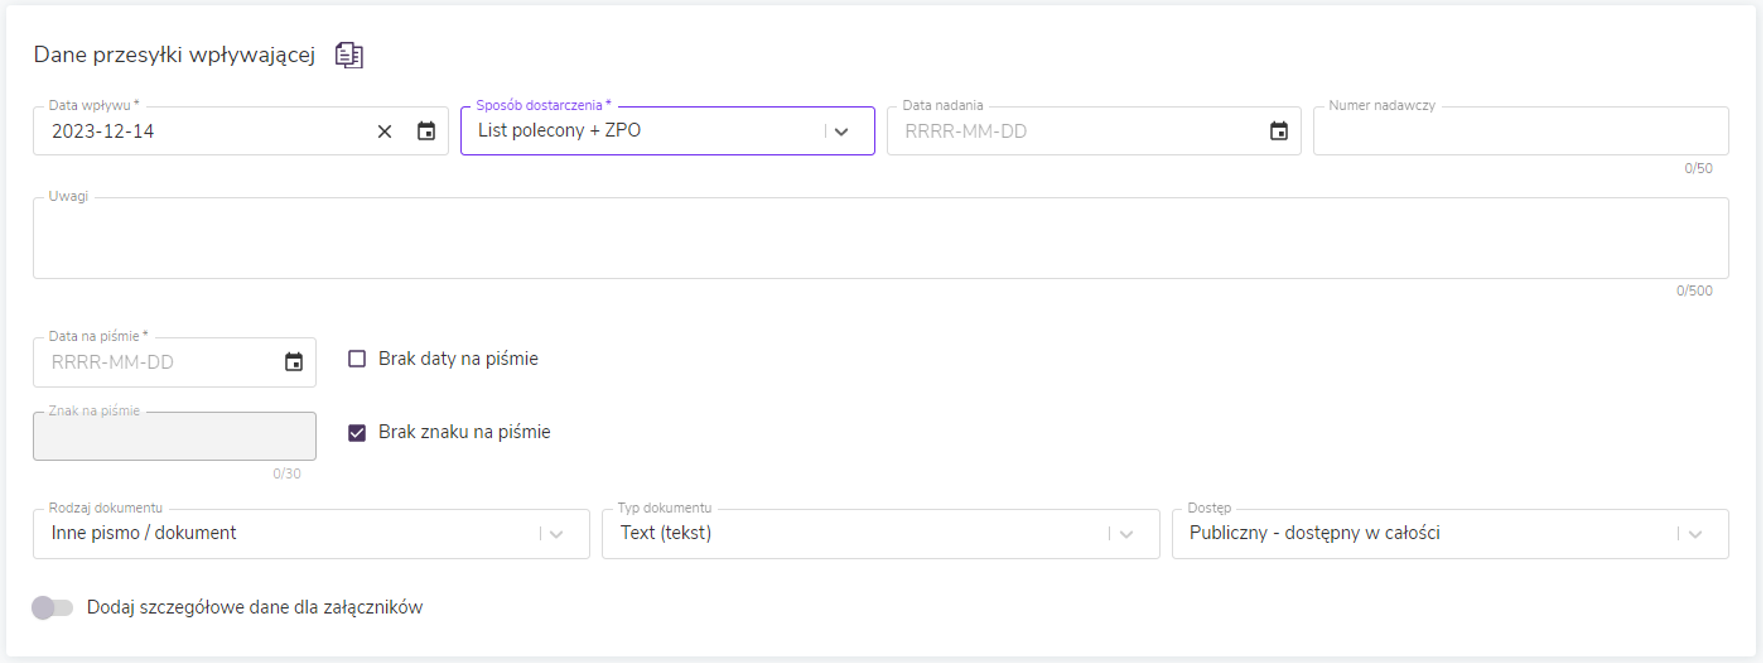Open the Data wpływu calendar picker
The width and height of the screenshot is (1763, 663).
(x=426, y=131)
